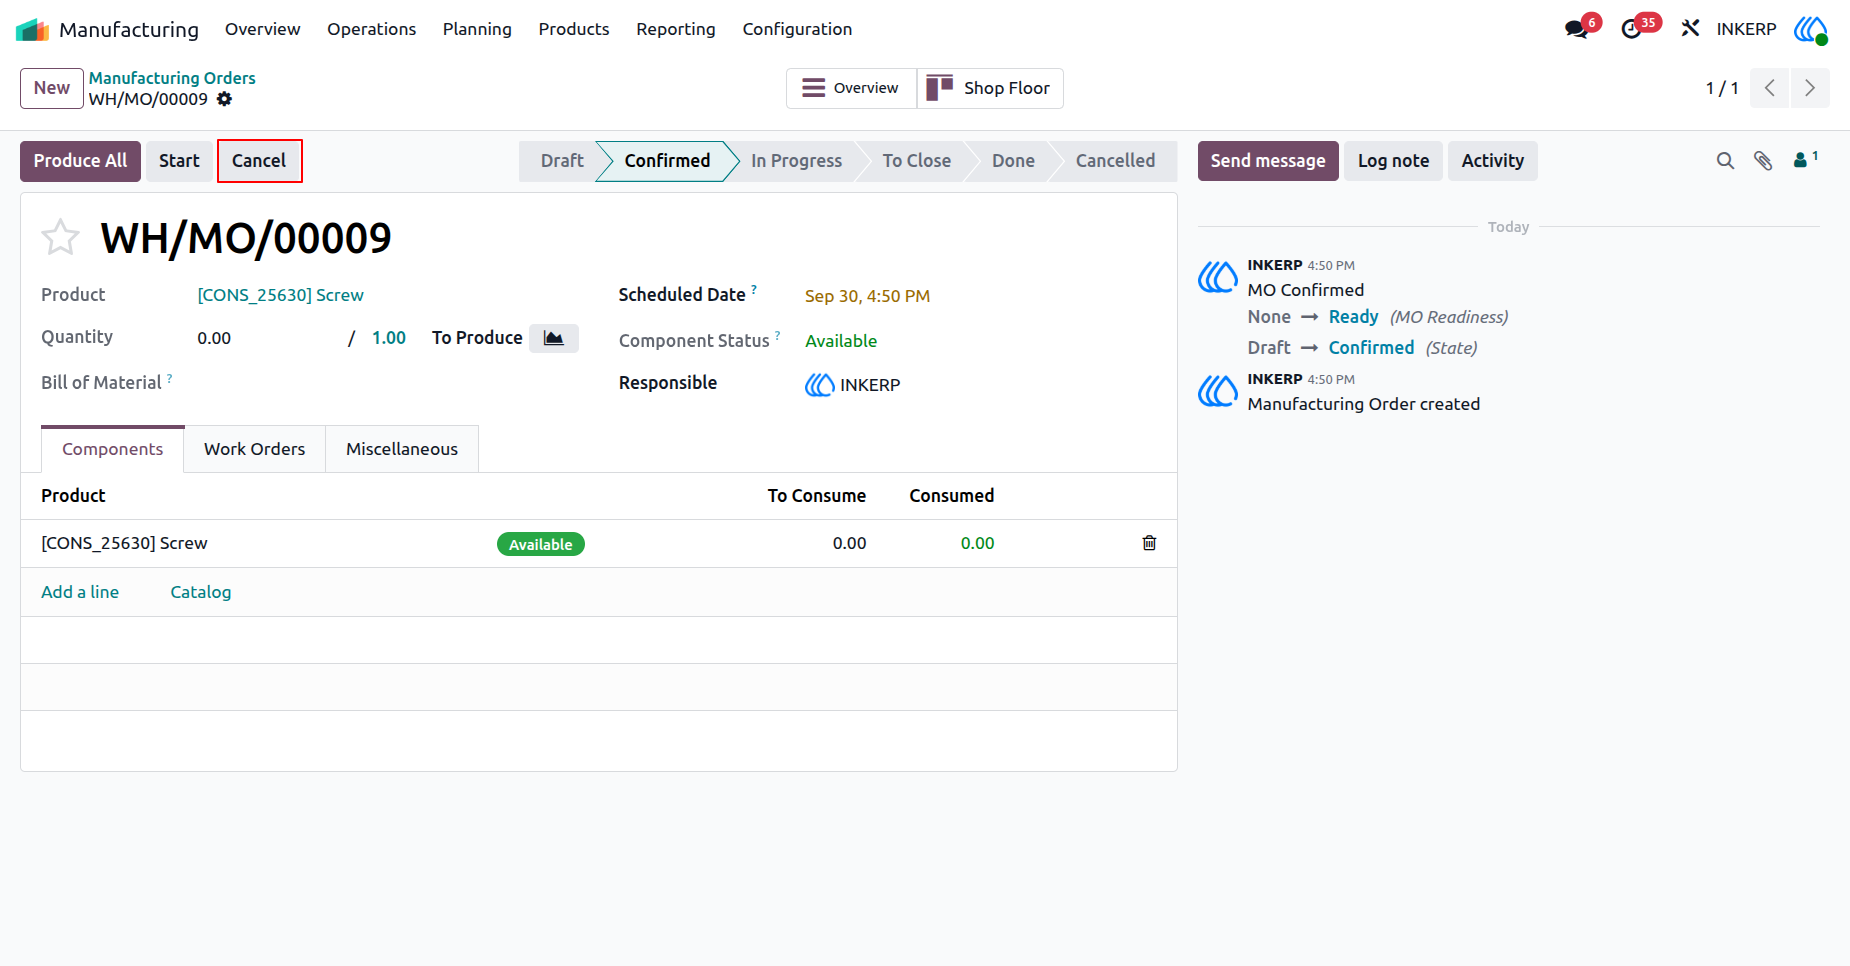Click the Log note button
The height and width of the screenshot is (966, 1850).
tap(1393, 161)
